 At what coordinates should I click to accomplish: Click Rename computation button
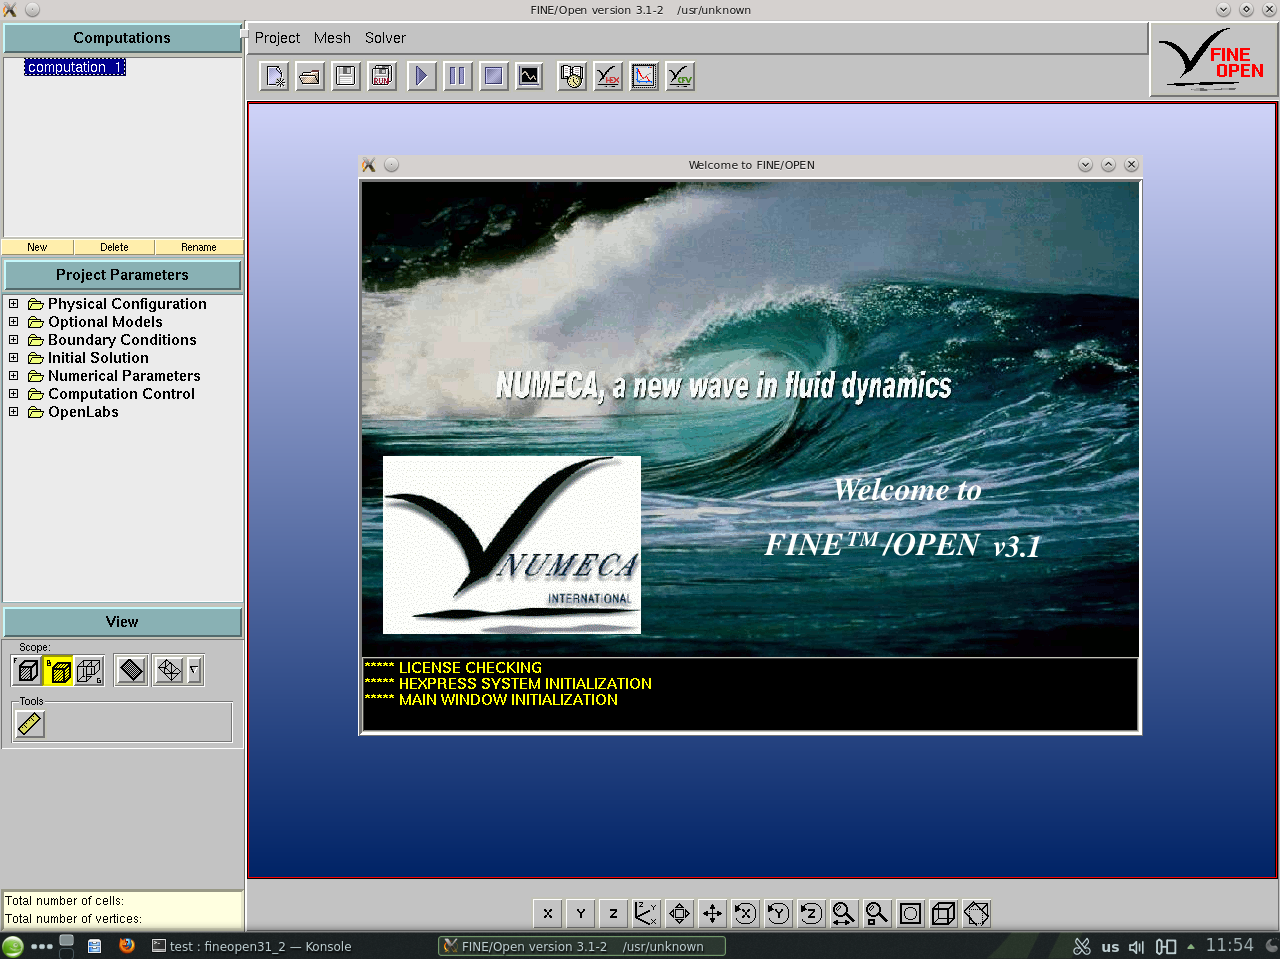(x=199, y=247)
